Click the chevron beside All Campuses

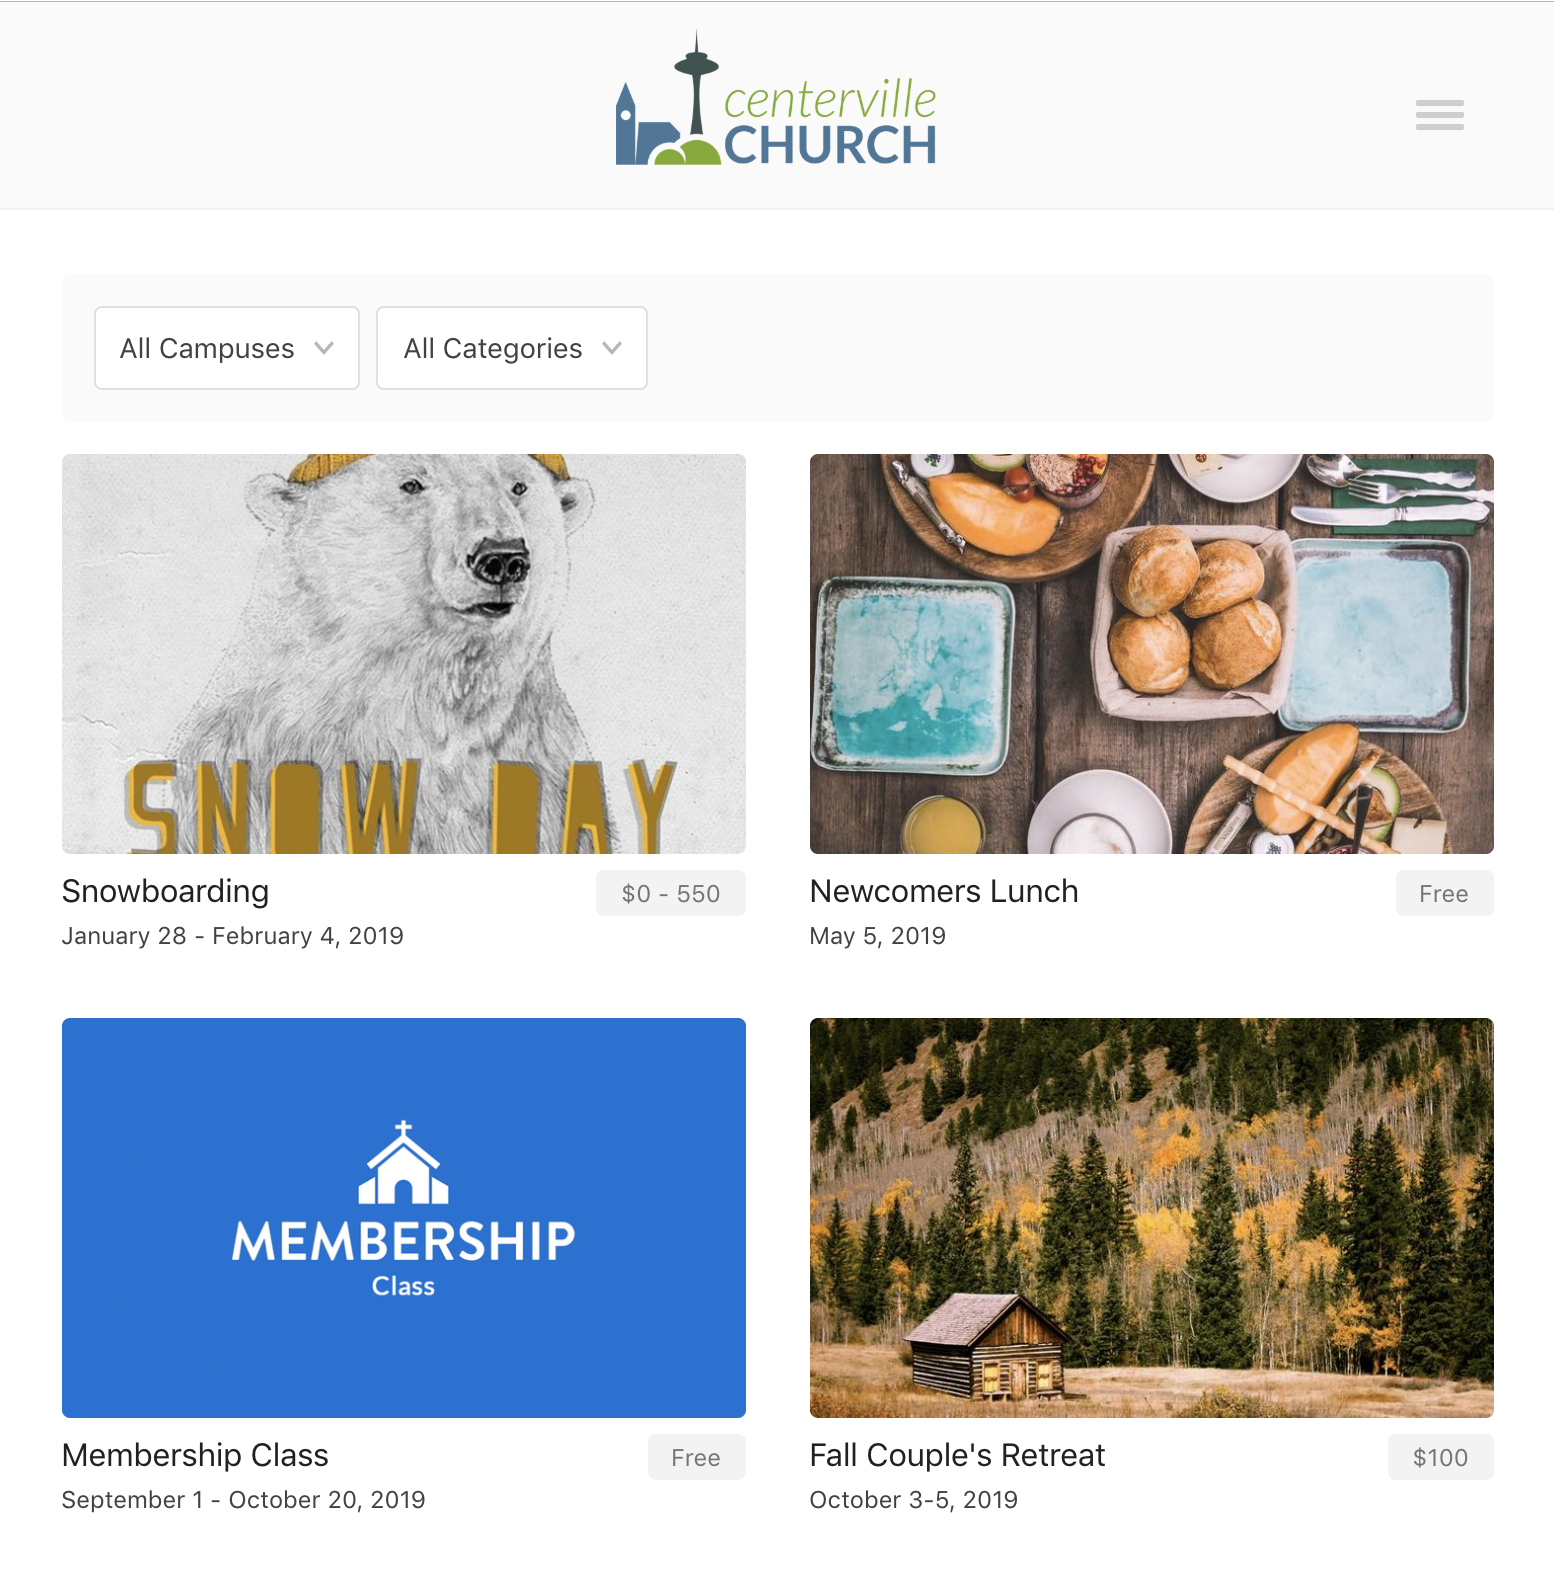pyautogui.click(x=324, y=348)
